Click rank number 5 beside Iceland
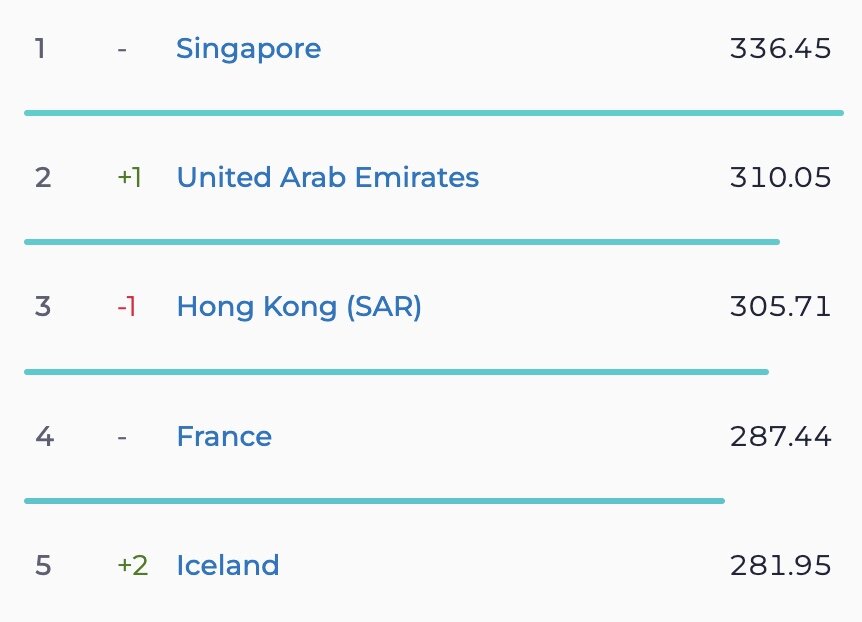 pyautogui.click(x=42, y=565)
